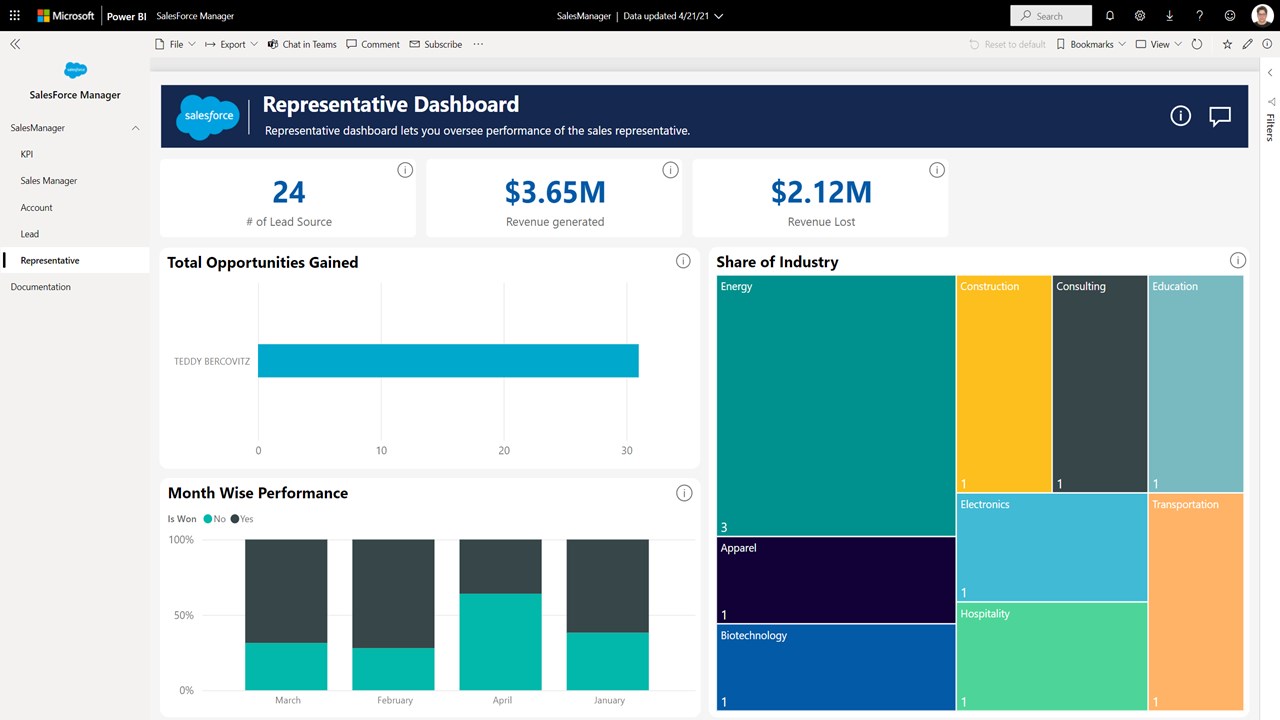Viewport: 1280px width, 720px height.
Task: Open the KPI report page
Action: [75, 154]
